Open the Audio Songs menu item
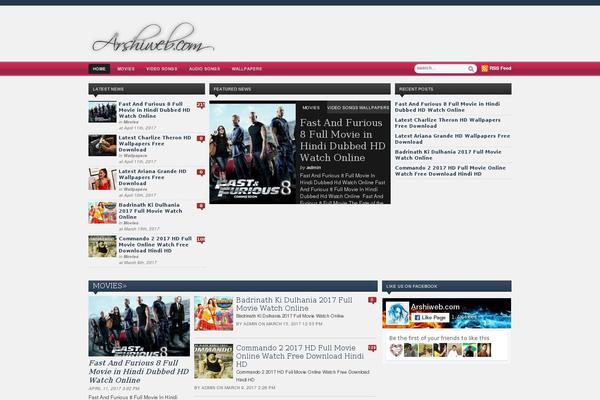Viewport: 600px width, 400px height. tap(204, 69)
